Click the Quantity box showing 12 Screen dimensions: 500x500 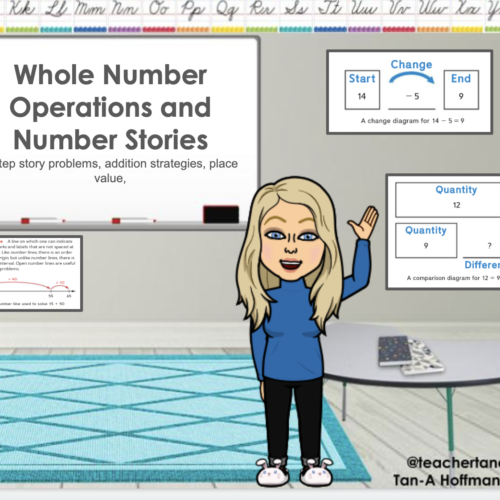pos(448,200)
